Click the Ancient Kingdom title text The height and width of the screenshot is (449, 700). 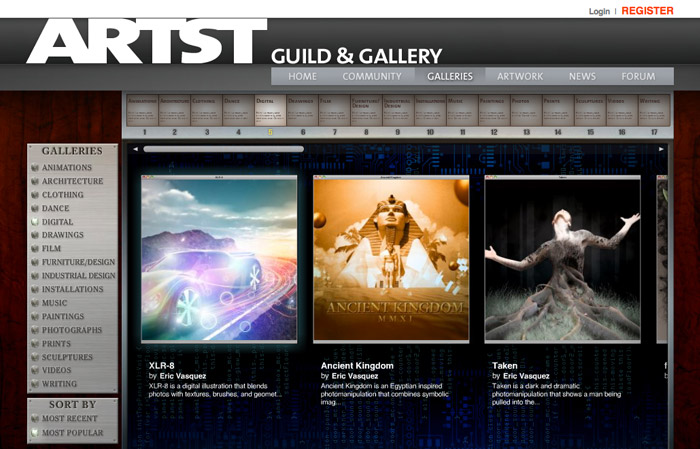coord(357,366)
